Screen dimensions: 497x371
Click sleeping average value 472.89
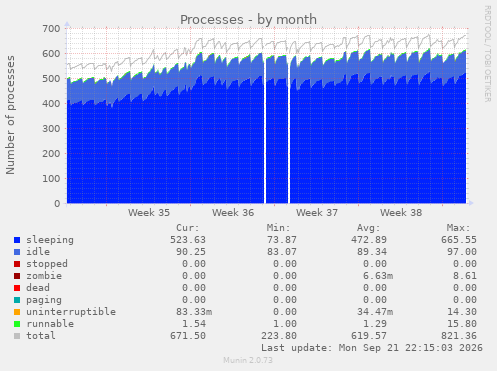[369, 240]
